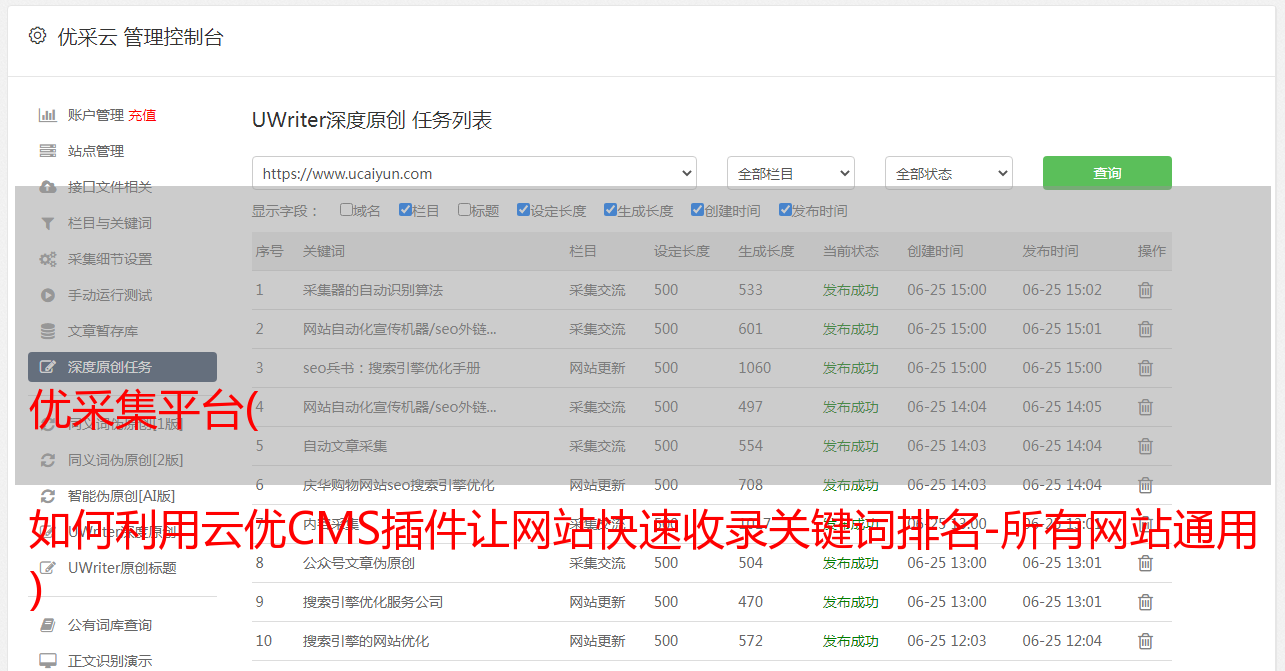Screen dimensions: 1285x671
Task: Open 公有词库查询 in the sidebar
Action: [110, 625]
